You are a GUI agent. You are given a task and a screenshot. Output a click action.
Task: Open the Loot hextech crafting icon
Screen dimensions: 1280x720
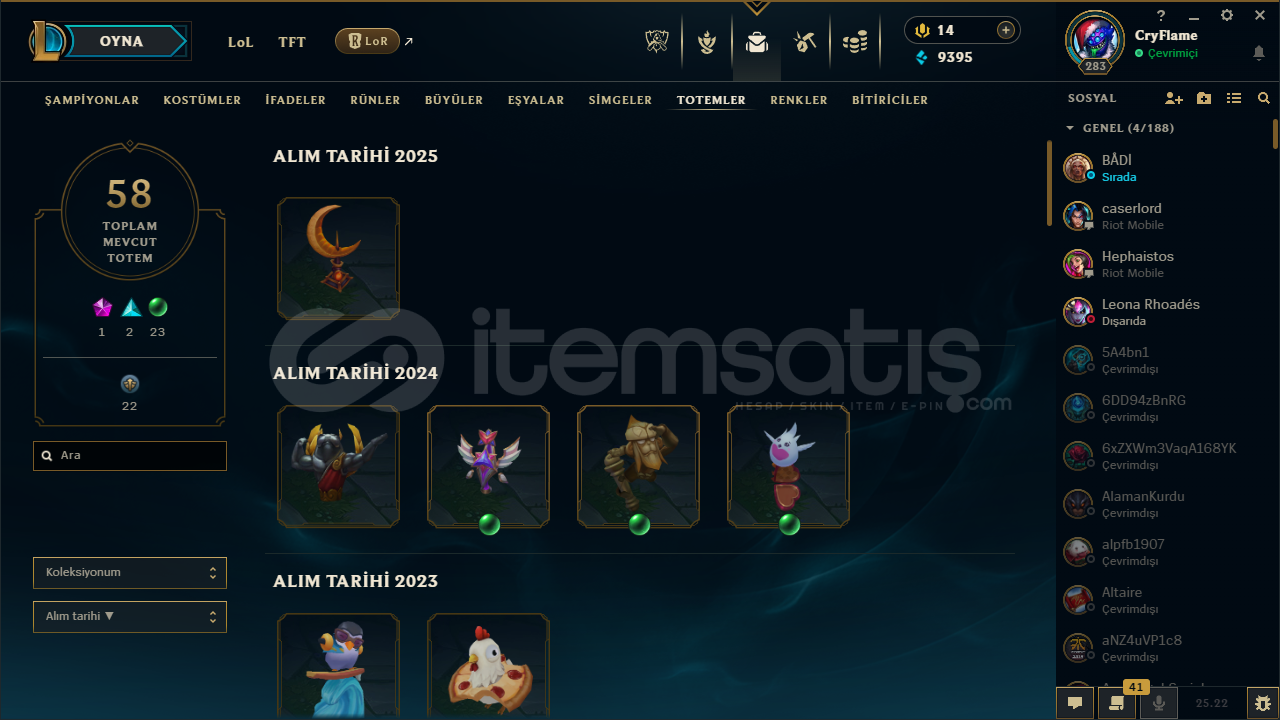coord(805,42)
